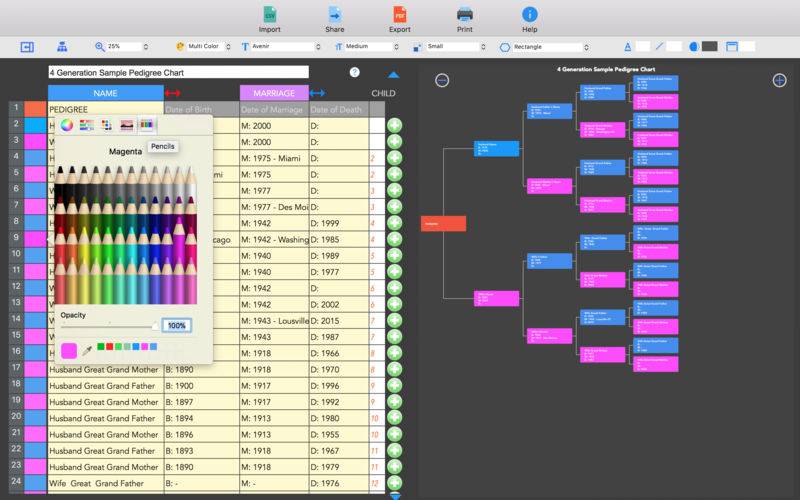Screen dimensions: 800x500
Task: Click the opacity slider thumb
Action: click(x=155, y=326)
